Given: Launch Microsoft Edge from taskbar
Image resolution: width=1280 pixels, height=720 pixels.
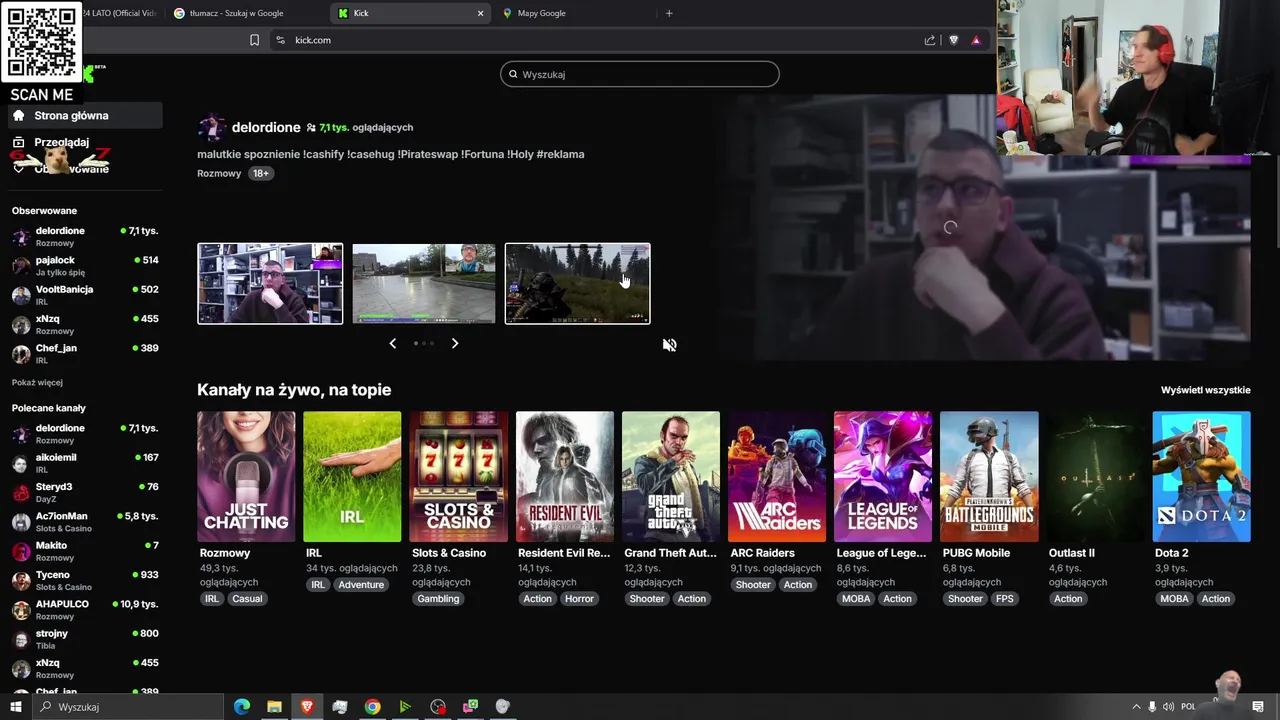Looking at the screenshot, I should pyautogui.click(x=242, y=707).
